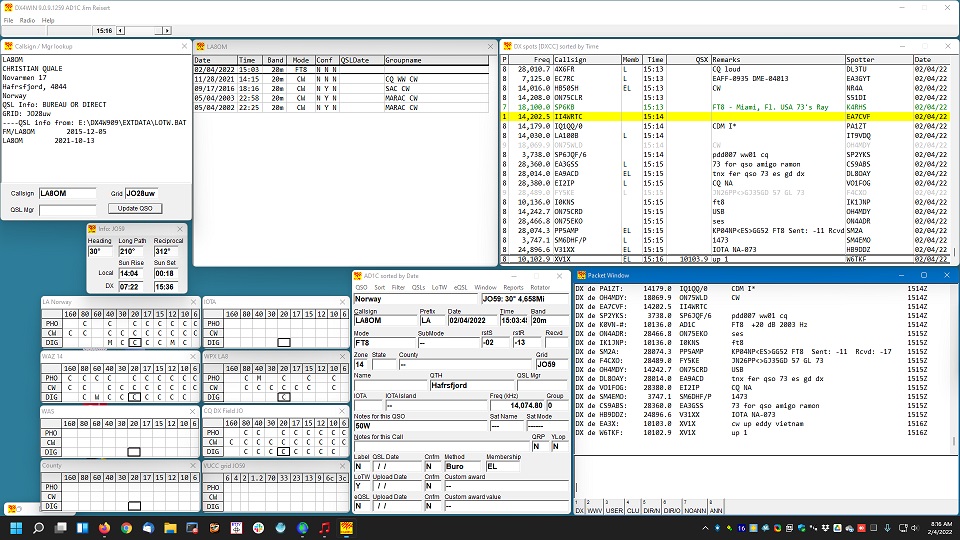
Task: Click the DX4WIN icon in the taskbar
Action: [x=347, y=528]
